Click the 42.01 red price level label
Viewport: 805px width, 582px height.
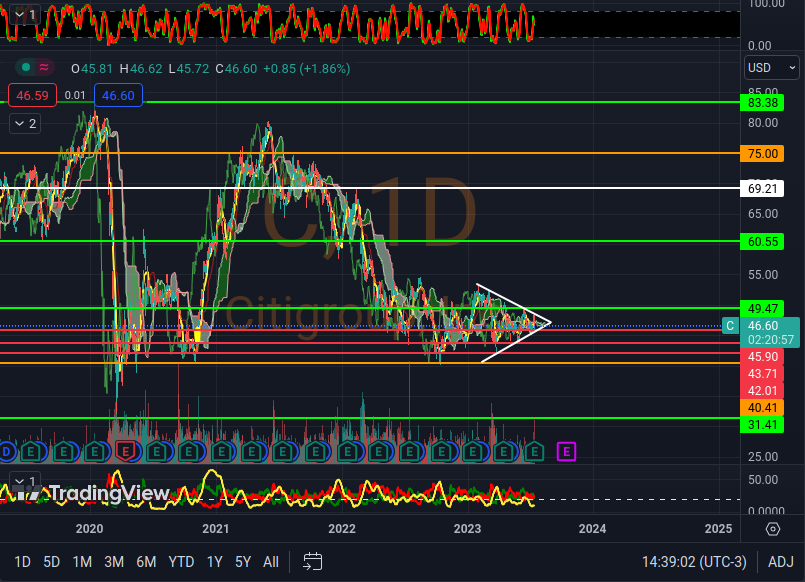(x=762, y=391)
